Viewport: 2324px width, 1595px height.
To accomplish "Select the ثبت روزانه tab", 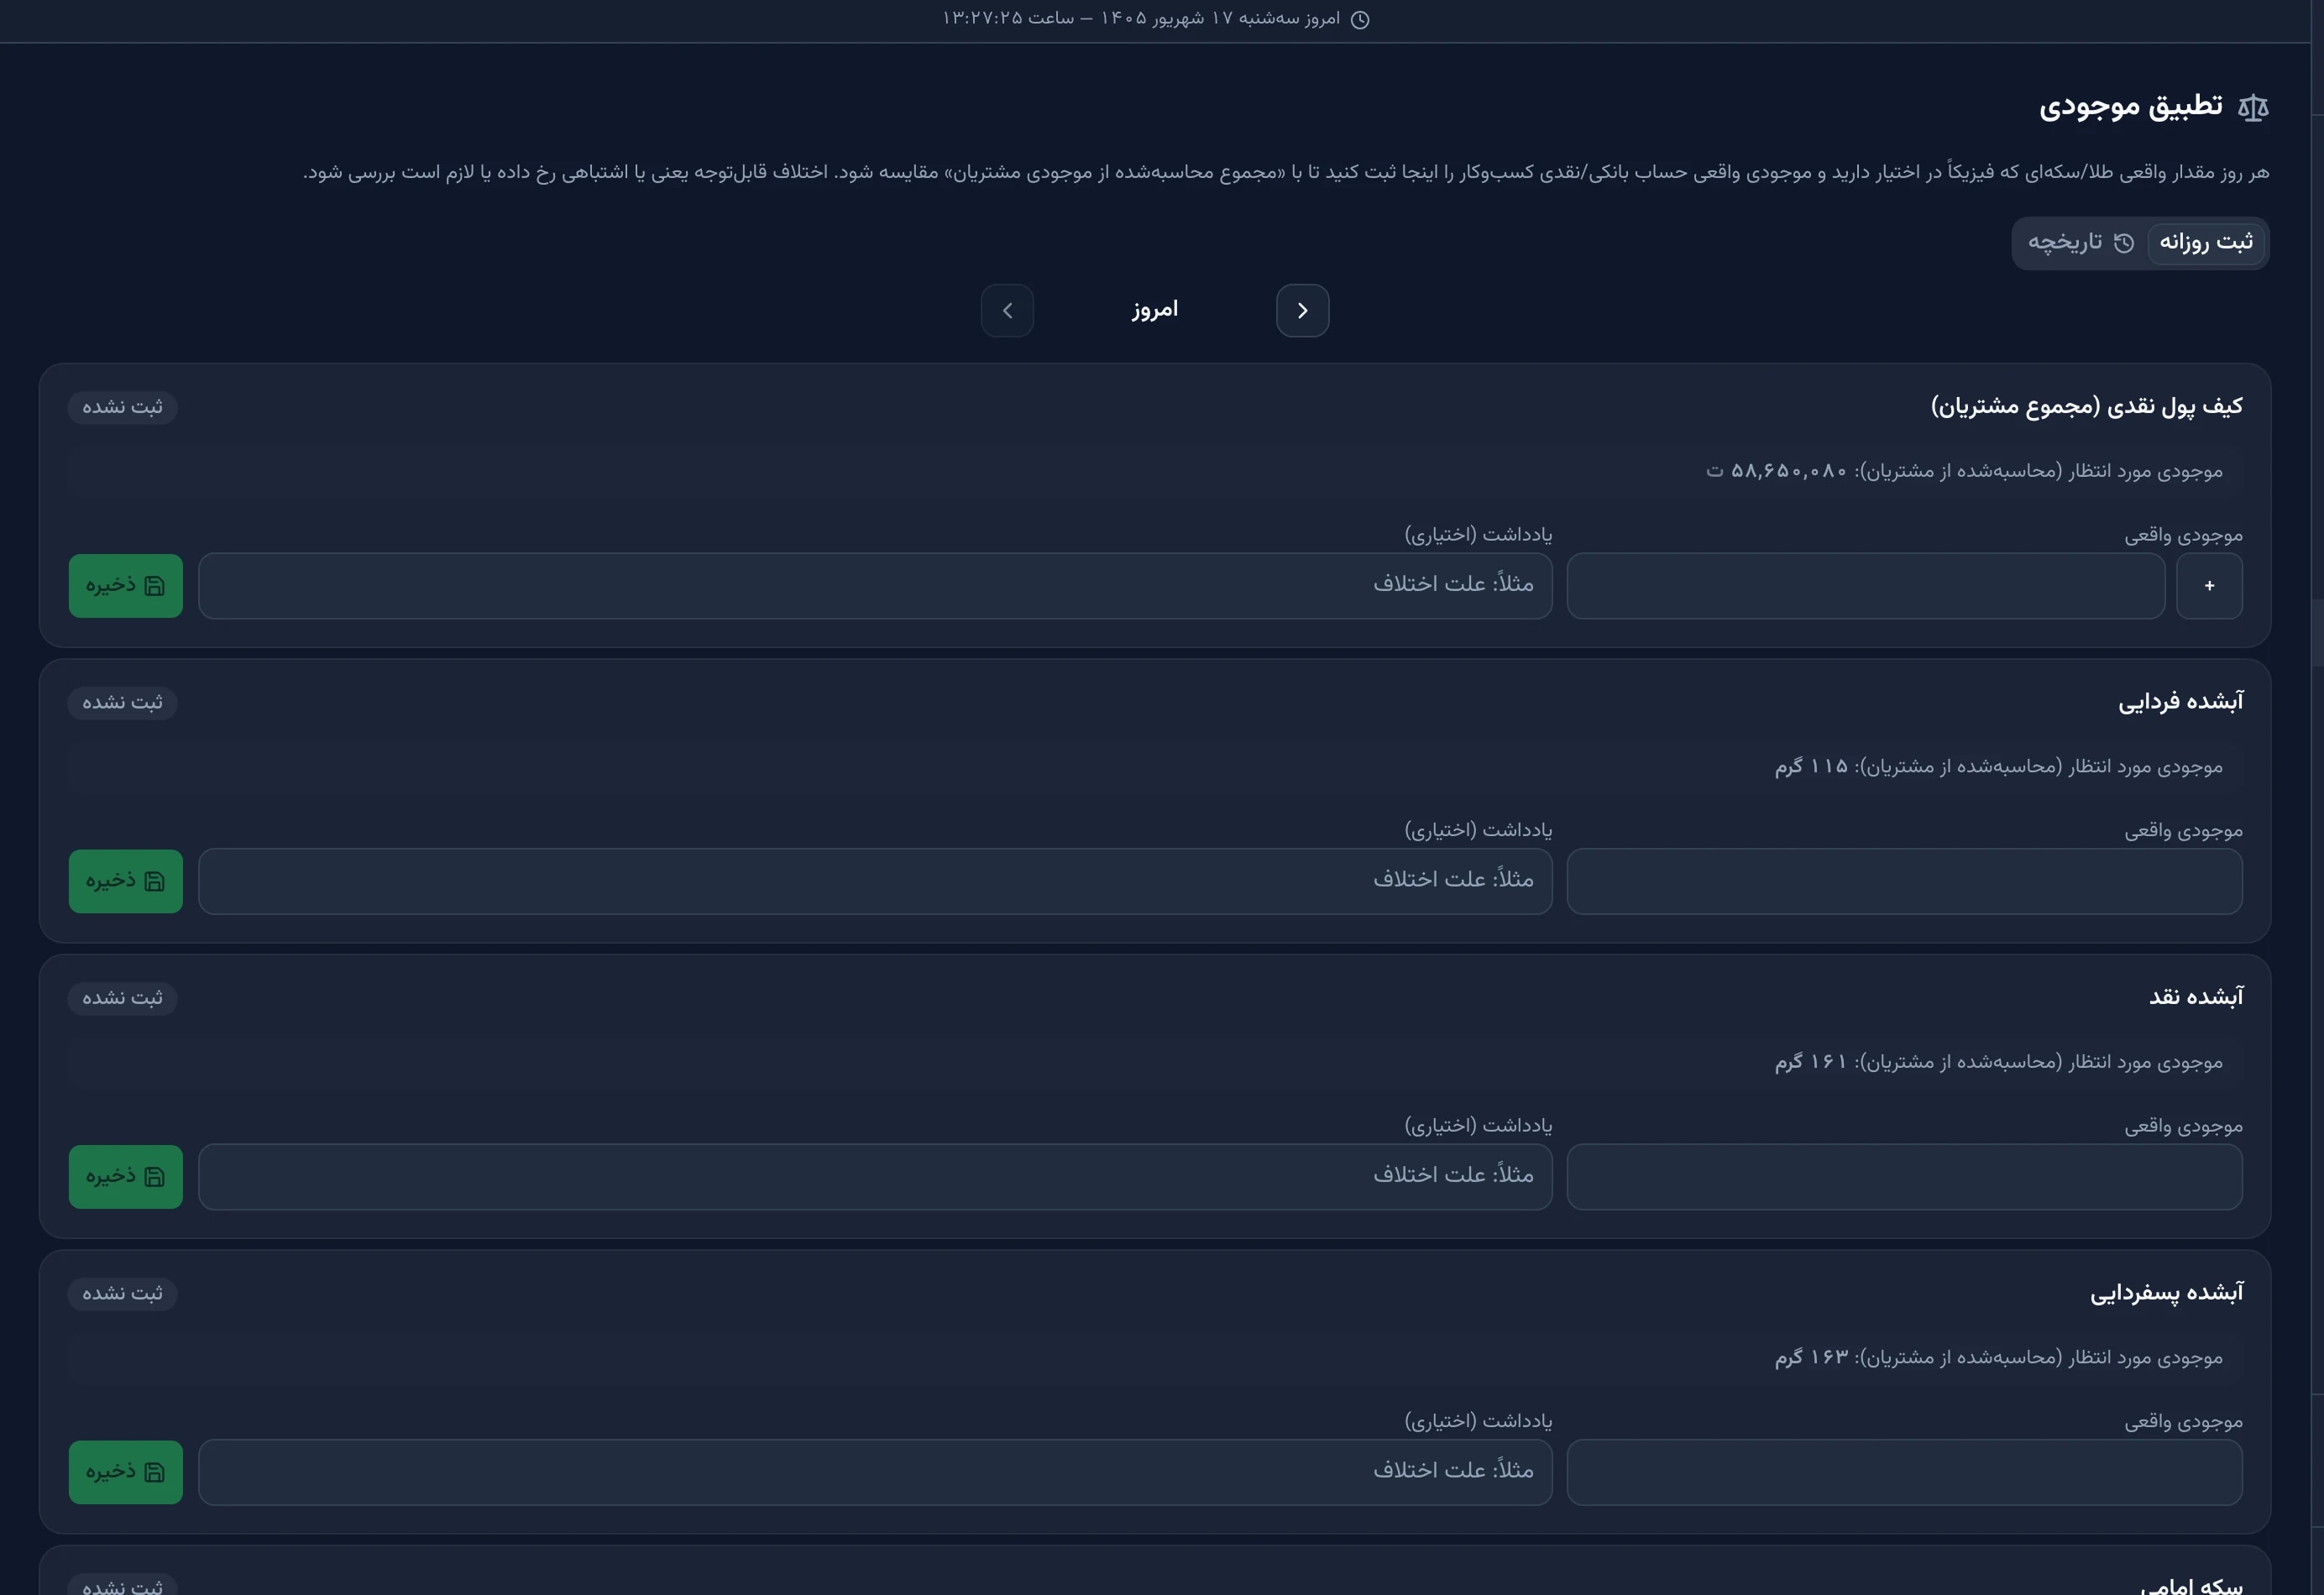I will [2205, 243].
